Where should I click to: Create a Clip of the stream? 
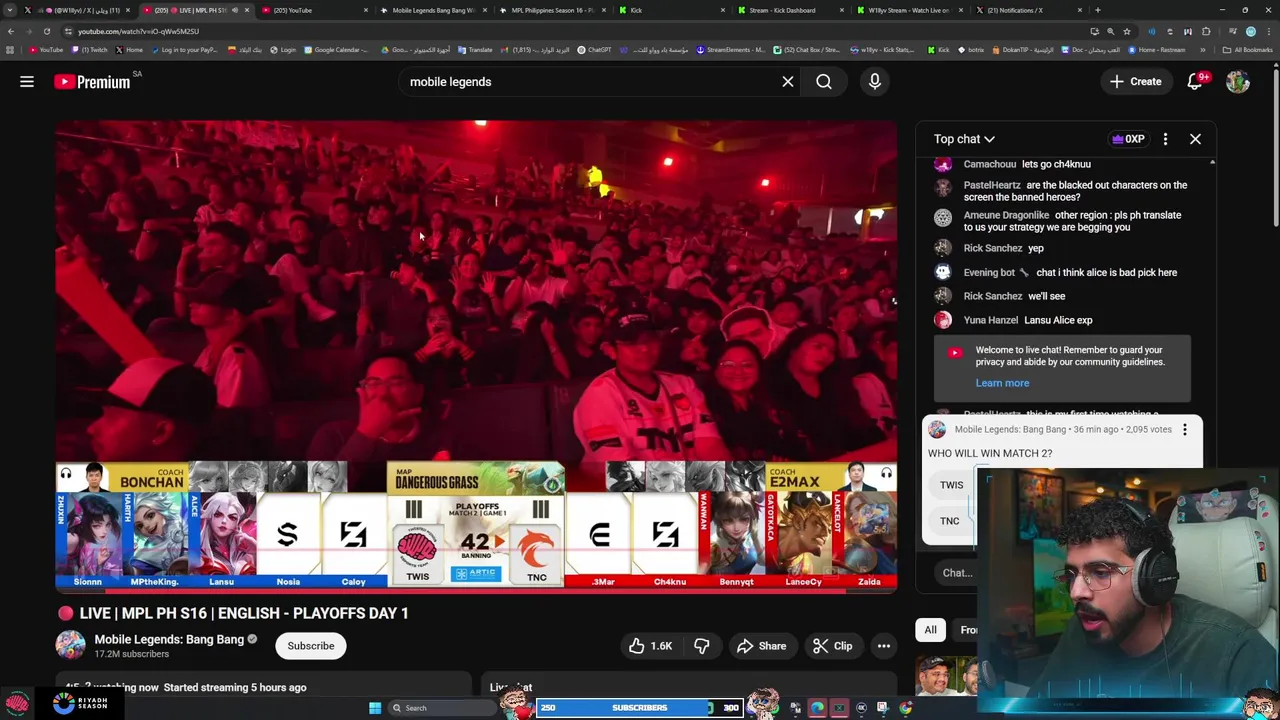(832, 646)
